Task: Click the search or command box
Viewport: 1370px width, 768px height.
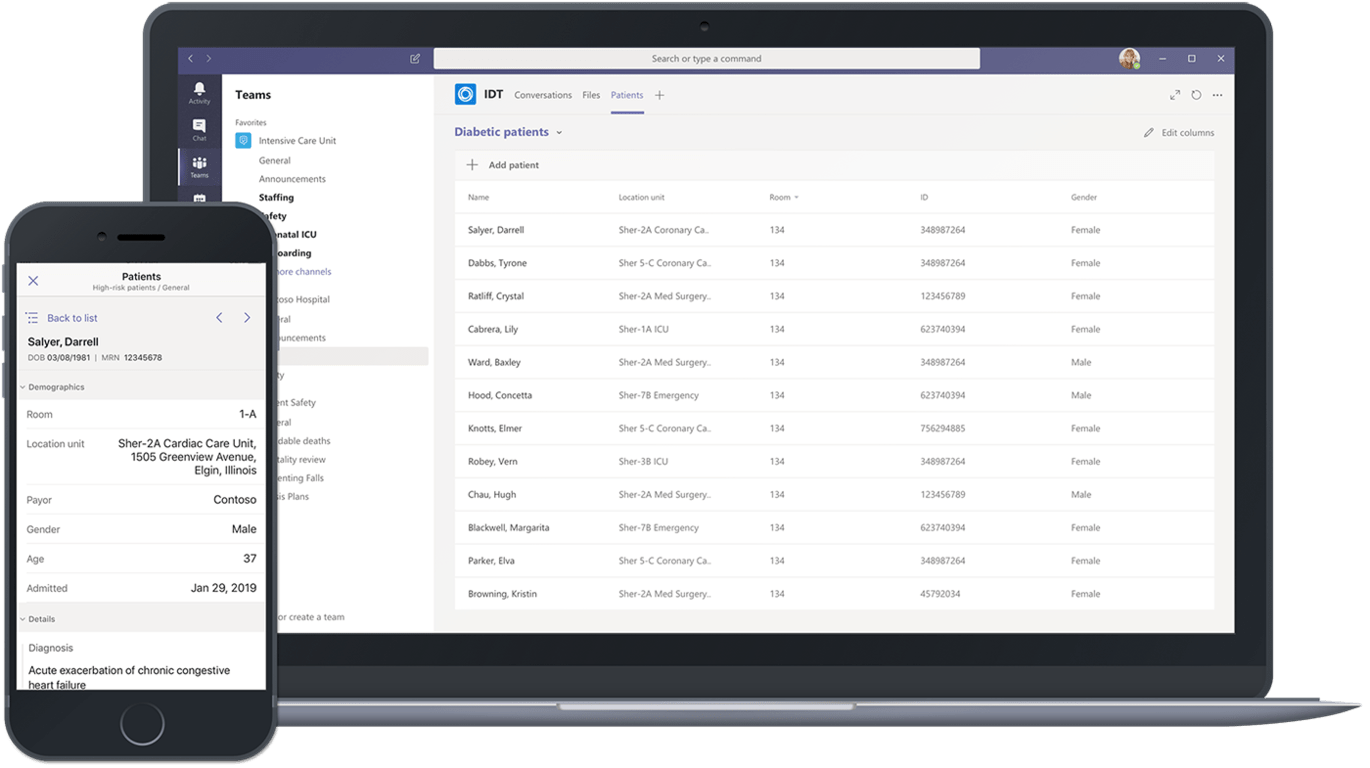Action: [706, 59]
